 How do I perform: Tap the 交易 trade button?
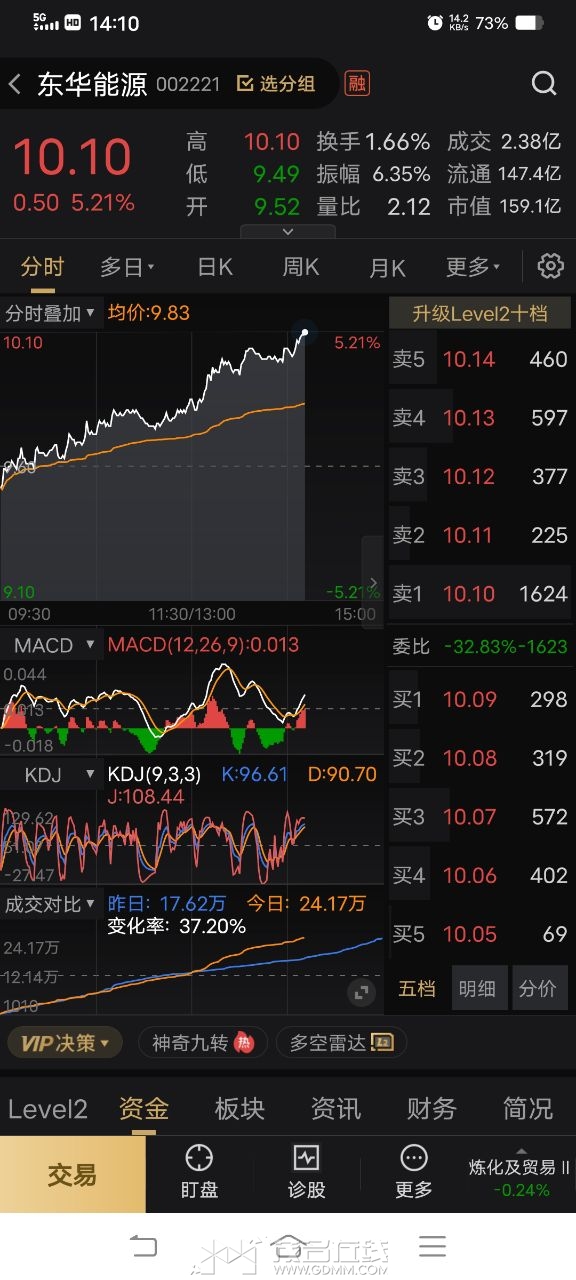point(72,1175)
